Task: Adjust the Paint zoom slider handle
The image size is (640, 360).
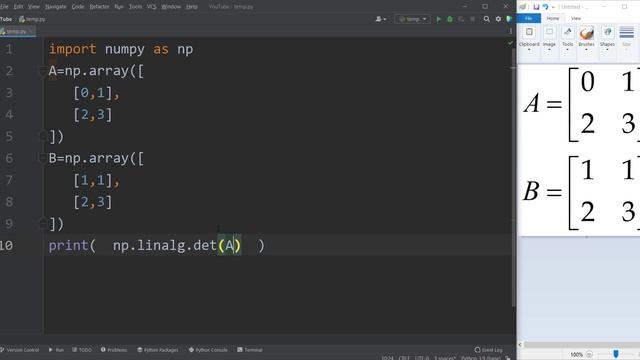Action: coord(616,354)
